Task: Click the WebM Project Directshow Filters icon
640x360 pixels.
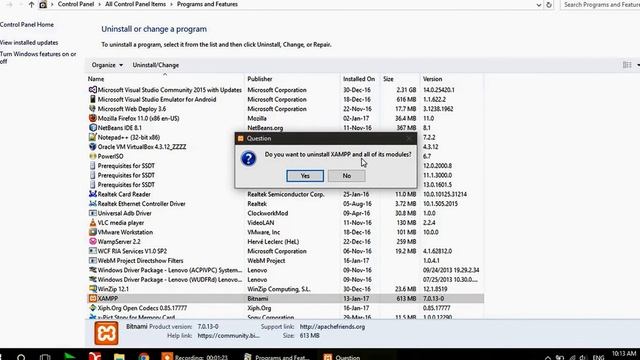Action: pyautogui.click(x=93, y=260)
